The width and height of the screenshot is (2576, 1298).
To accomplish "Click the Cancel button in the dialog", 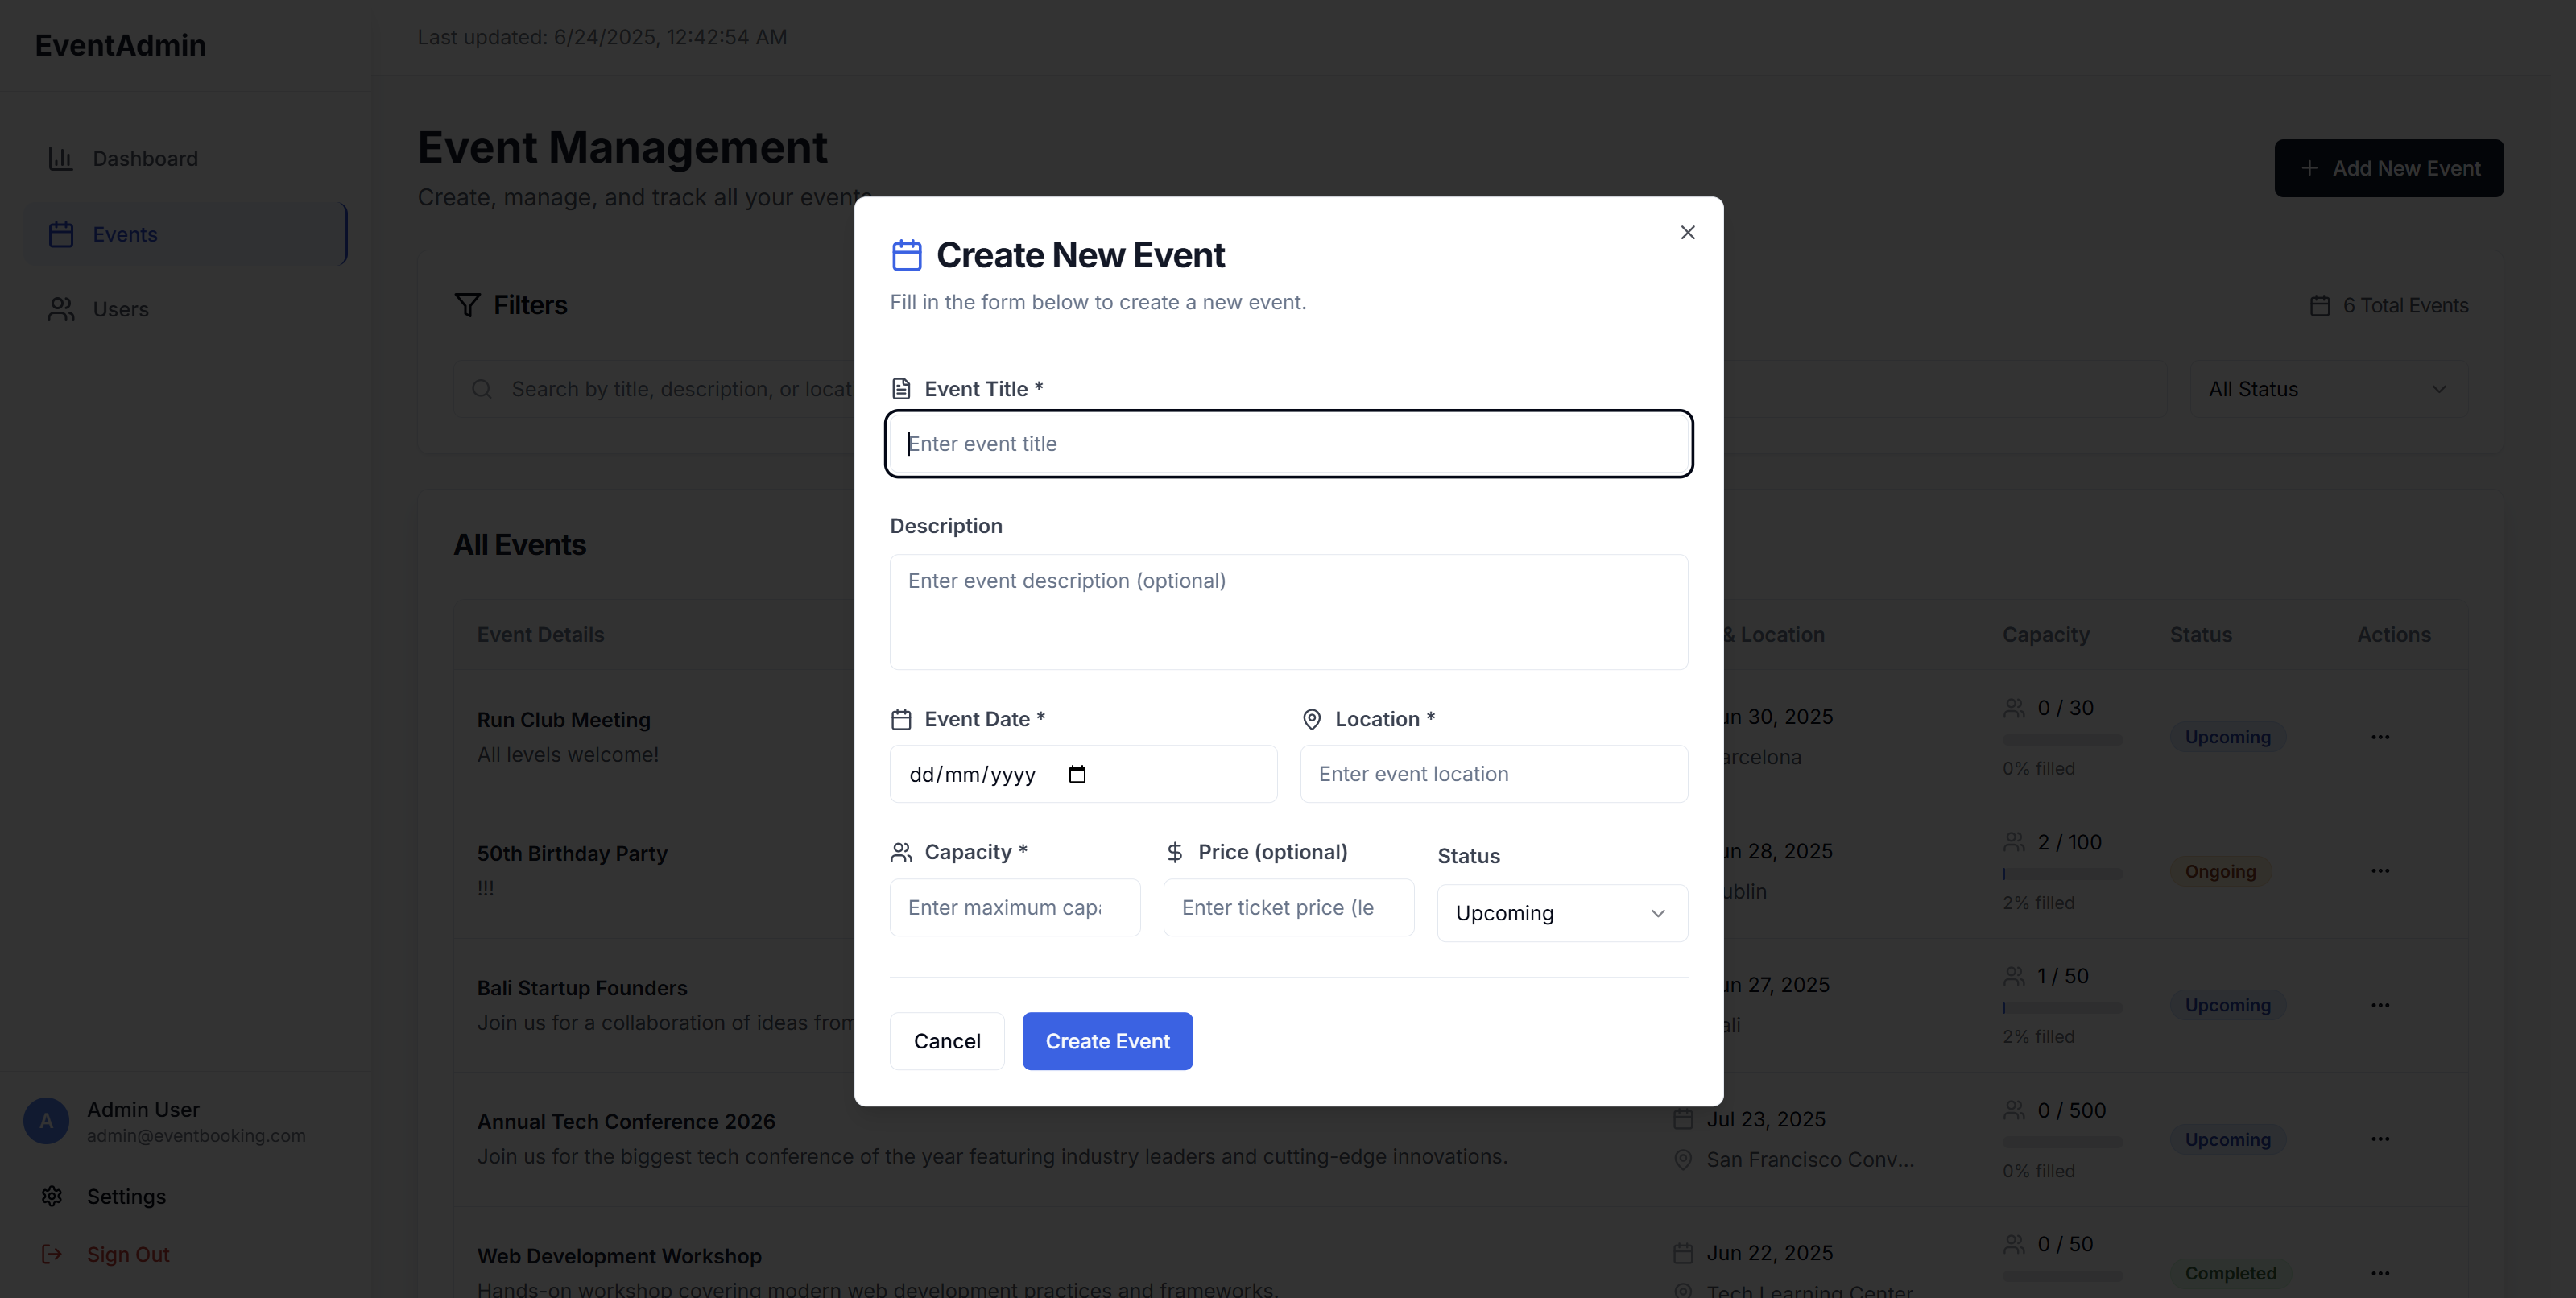I will [946, 1040].
